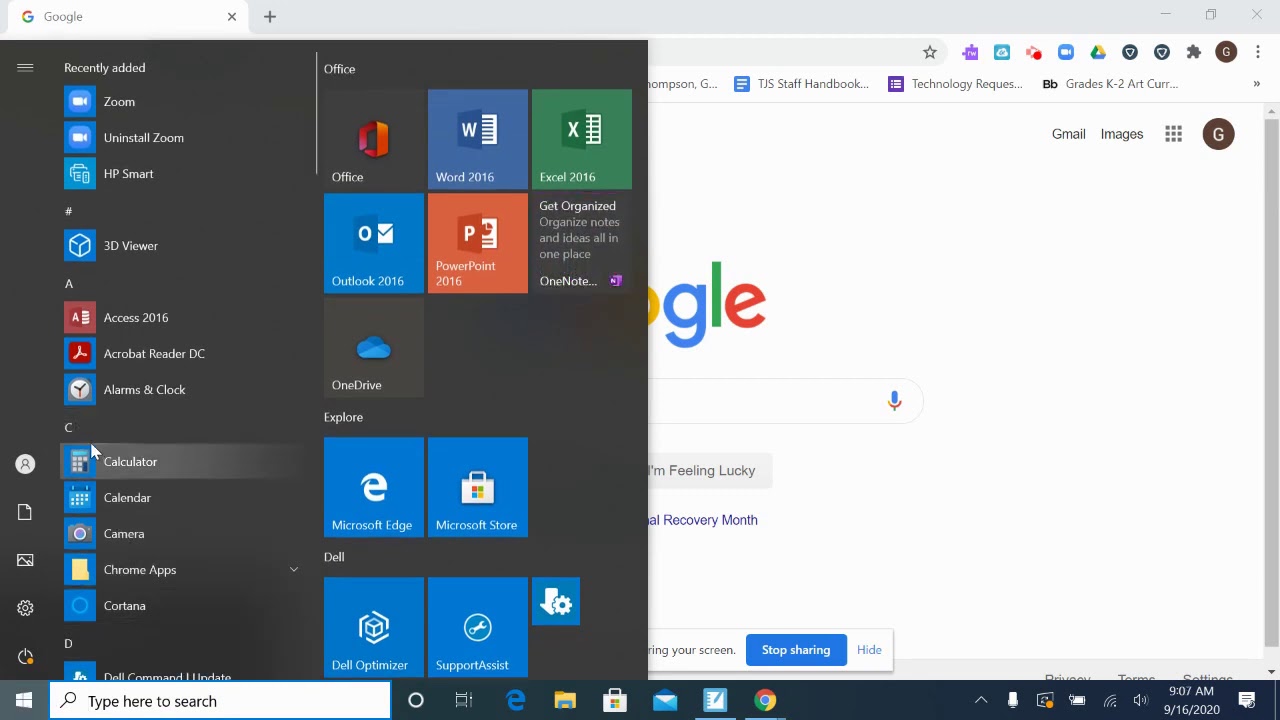Open File Explorer from taskbar

coord(565,701)
